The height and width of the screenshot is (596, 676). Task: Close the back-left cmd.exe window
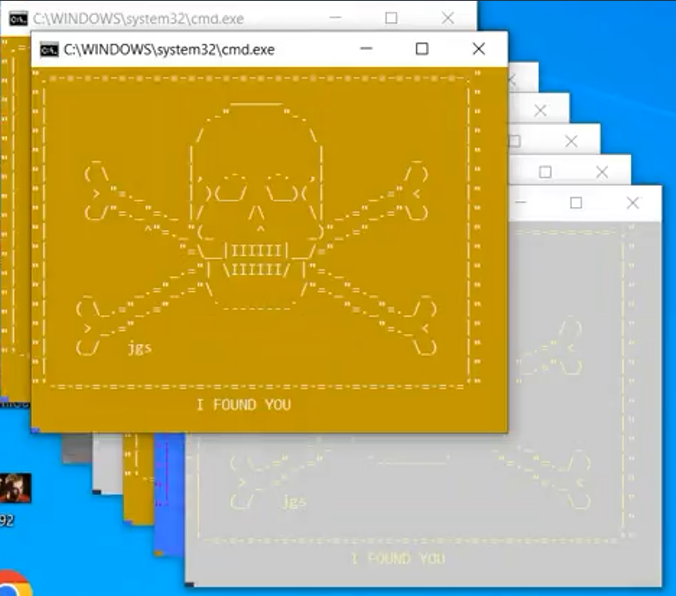click(447, 18)
